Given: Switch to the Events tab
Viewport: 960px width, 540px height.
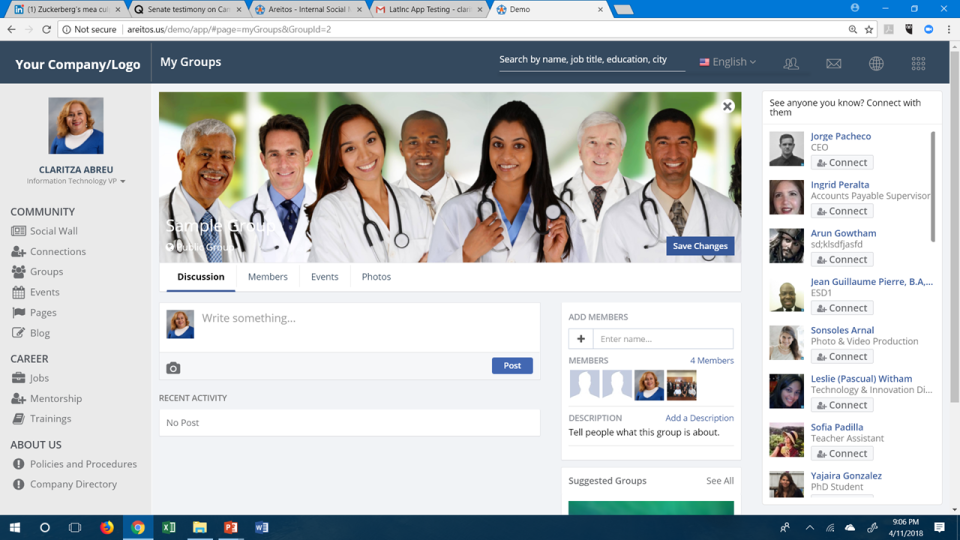Looking at the screenshot, I should tap(324, 277).
